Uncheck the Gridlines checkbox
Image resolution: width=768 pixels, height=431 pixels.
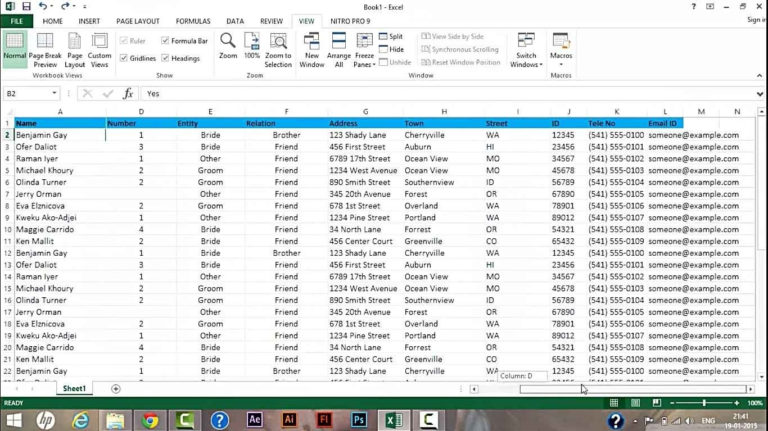tap(124, 58)
